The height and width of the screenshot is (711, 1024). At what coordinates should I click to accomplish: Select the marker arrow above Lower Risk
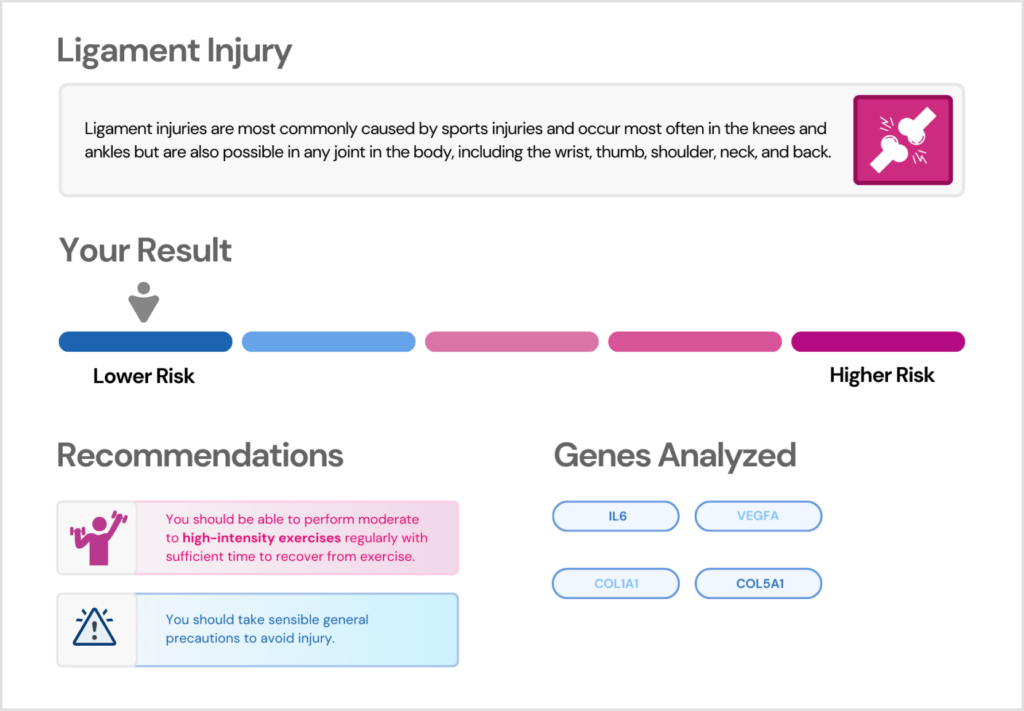pos(144,300)
